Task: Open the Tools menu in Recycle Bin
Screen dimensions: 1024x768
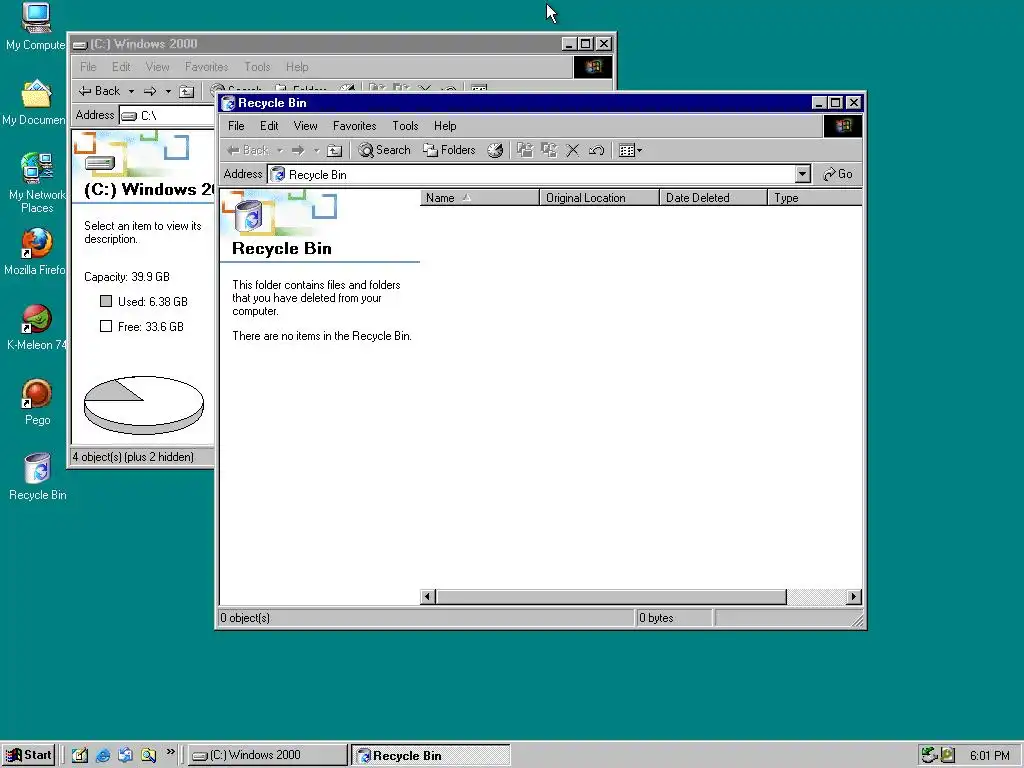Action: pos(405,126)
